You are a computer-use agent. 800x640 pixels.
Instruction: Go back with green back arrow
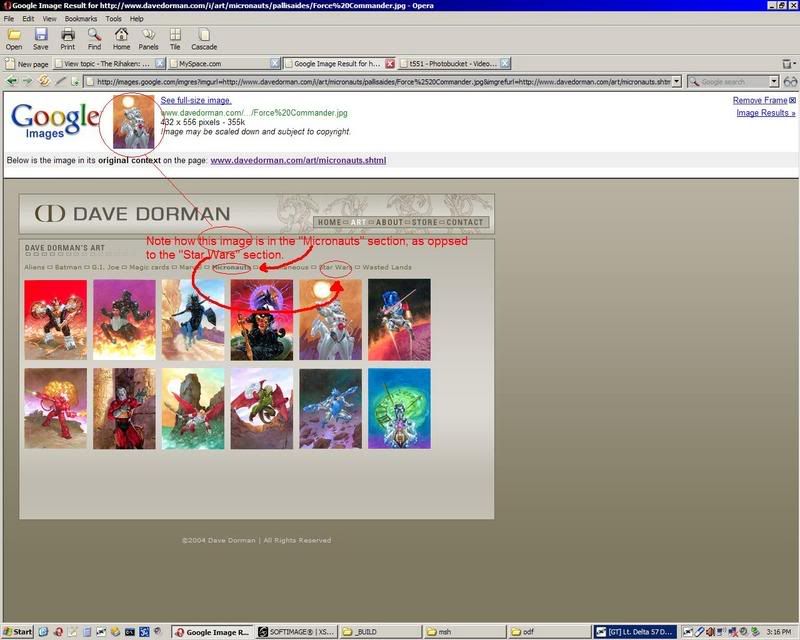coord(11,81)
